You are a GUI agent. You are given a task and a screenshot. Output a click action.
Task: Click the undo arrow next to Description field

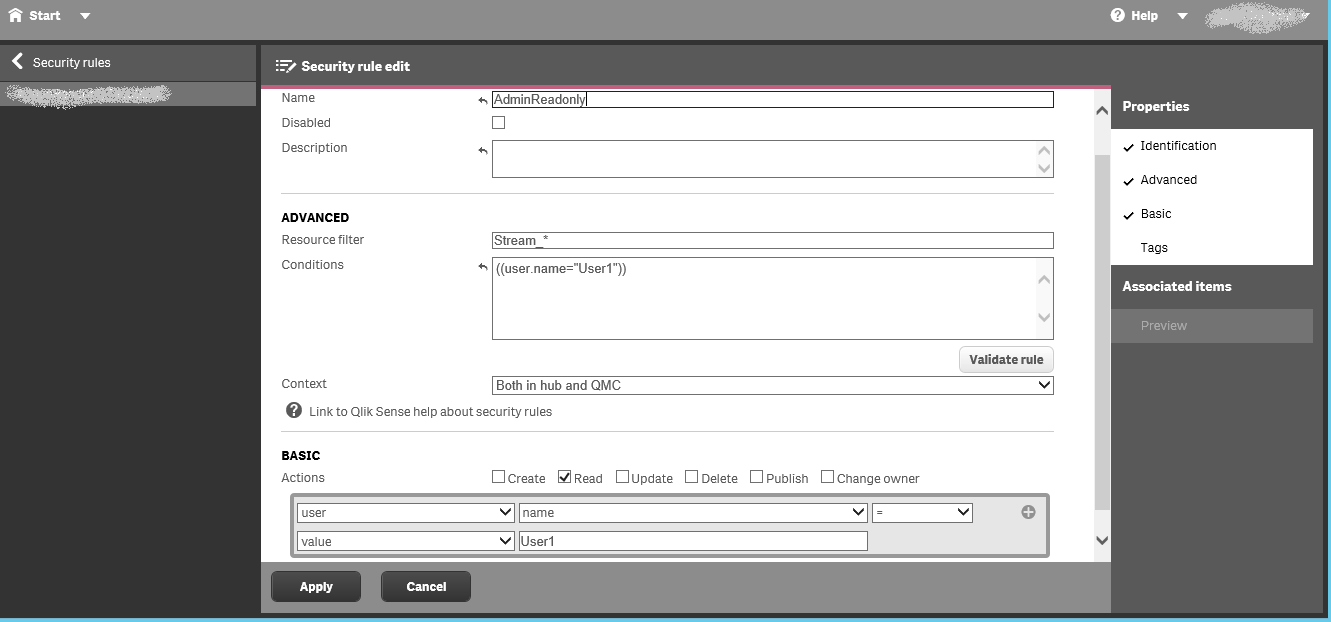(x=483, y=150)
